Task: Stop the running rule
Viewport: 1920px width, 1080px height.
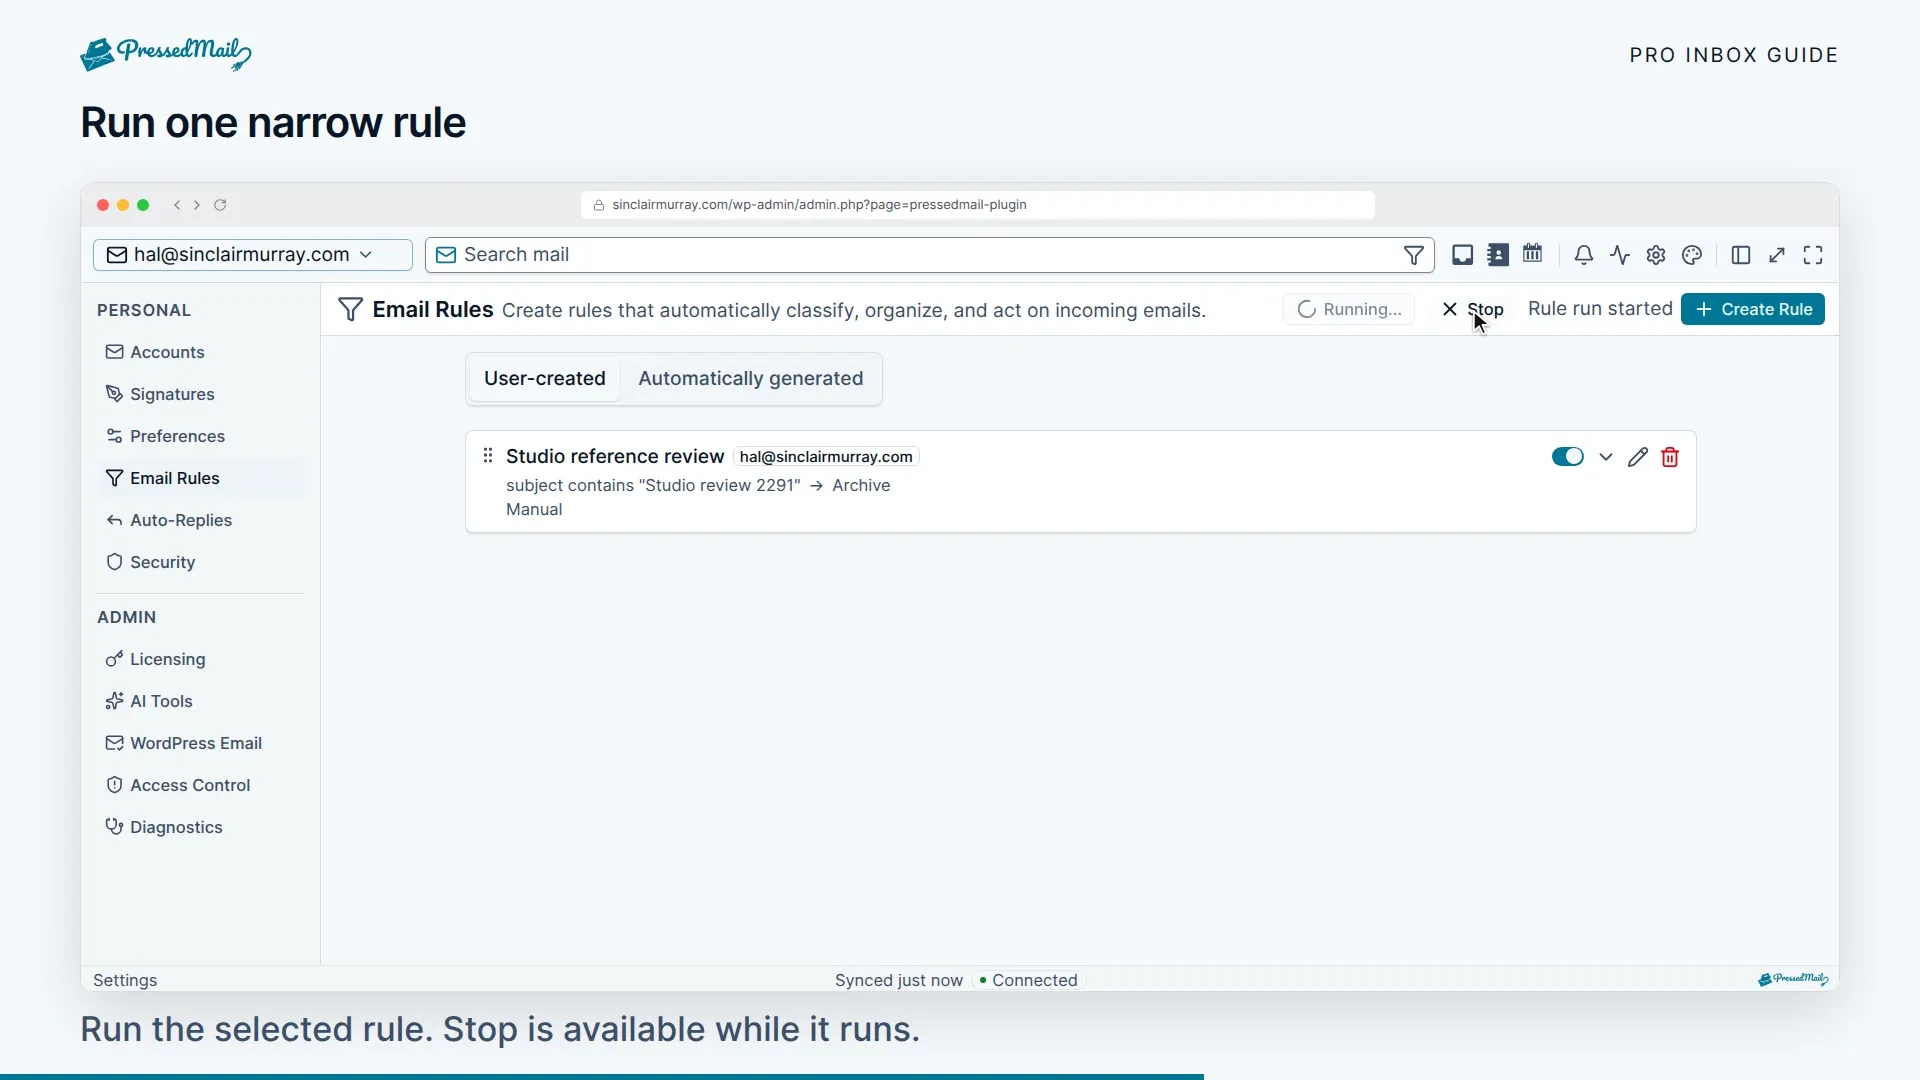Action: pos(1472,309)
